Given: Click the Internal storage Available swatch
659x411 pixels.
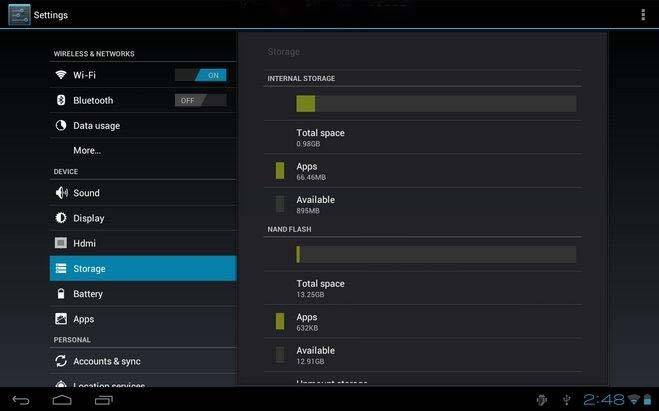Looking at the screenshot, I should (280, 204).
